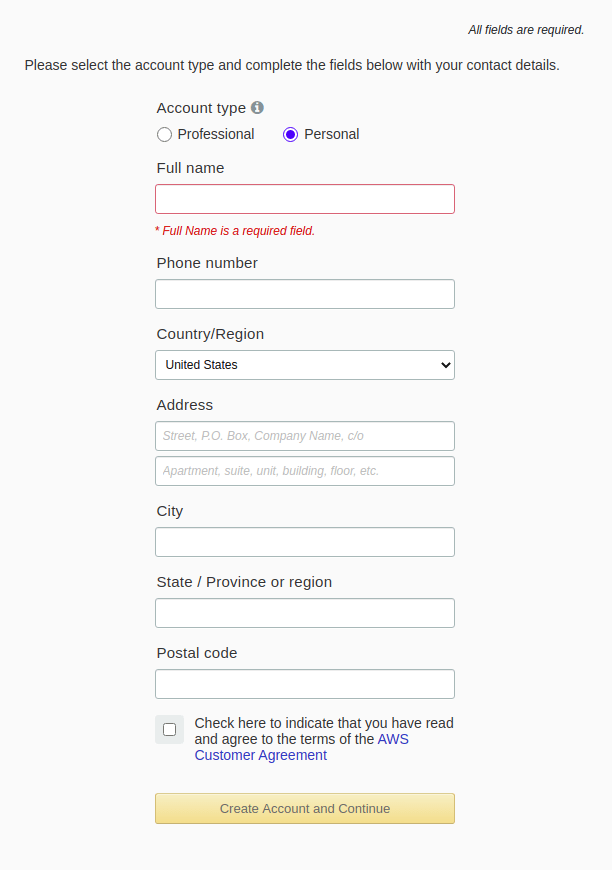Click the 'Check here to indicate' agreement text
Screen dimensions: 612x870
point(323,723)
